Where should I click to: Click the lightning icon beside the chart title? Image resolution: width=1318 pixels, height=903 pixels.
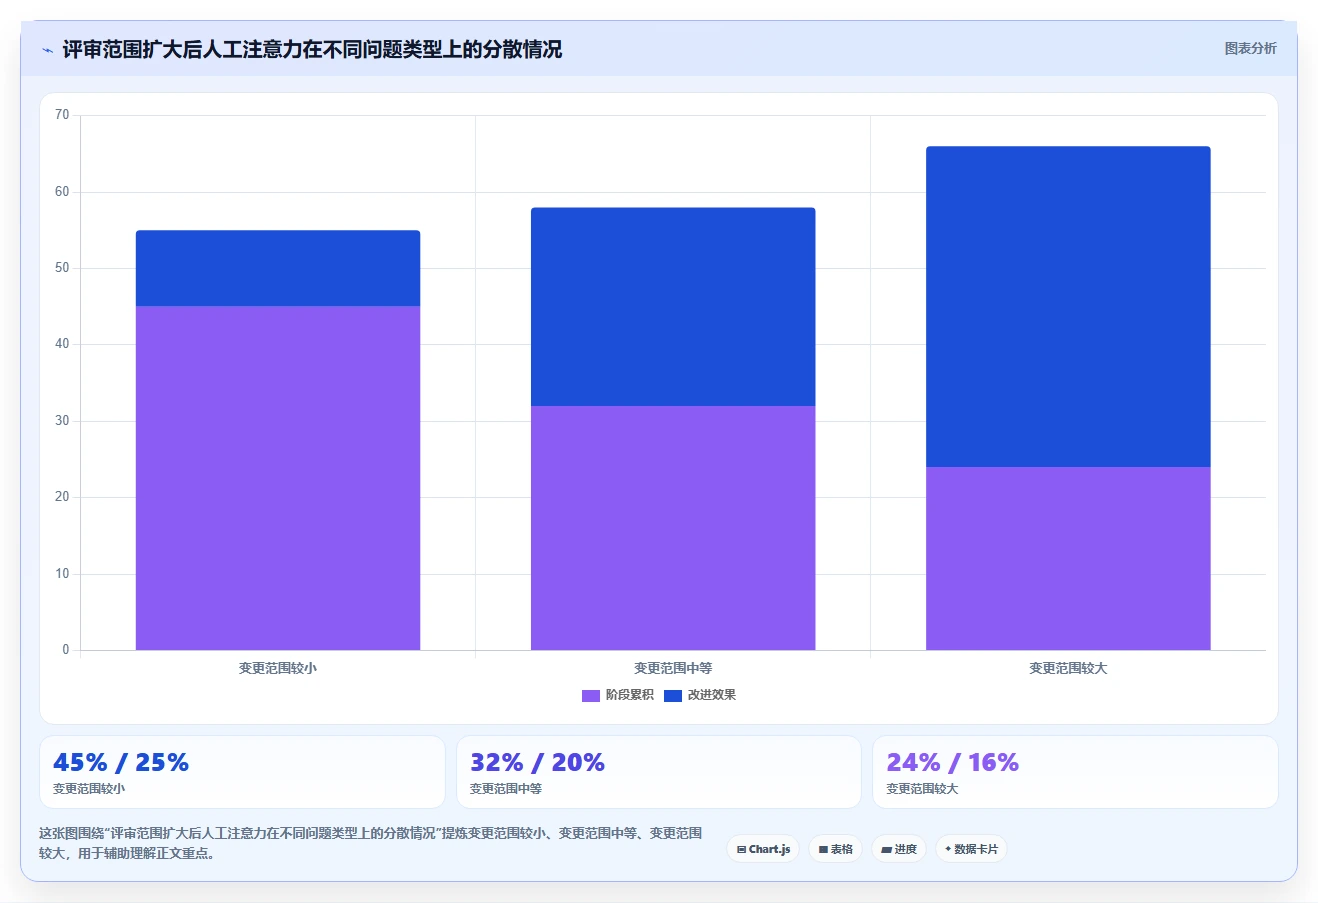(x=47, y=50)
